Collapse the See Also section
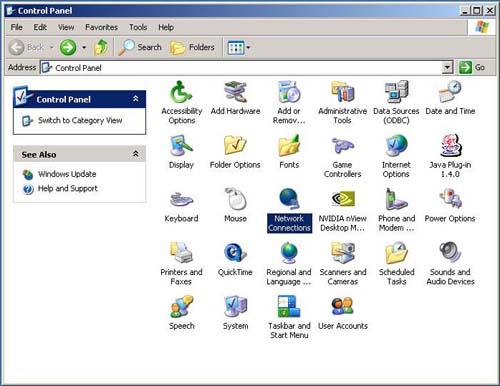Viewport: 500px width, 386px height. (x=136, y=154)
